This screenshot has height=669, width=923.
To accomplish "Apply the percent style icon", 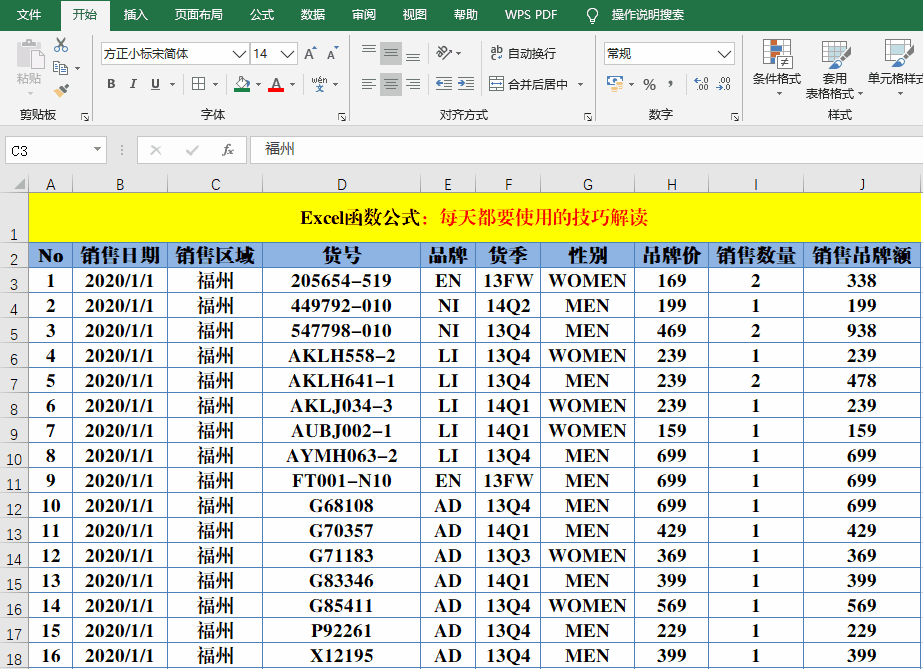I will tap(649, 85).
